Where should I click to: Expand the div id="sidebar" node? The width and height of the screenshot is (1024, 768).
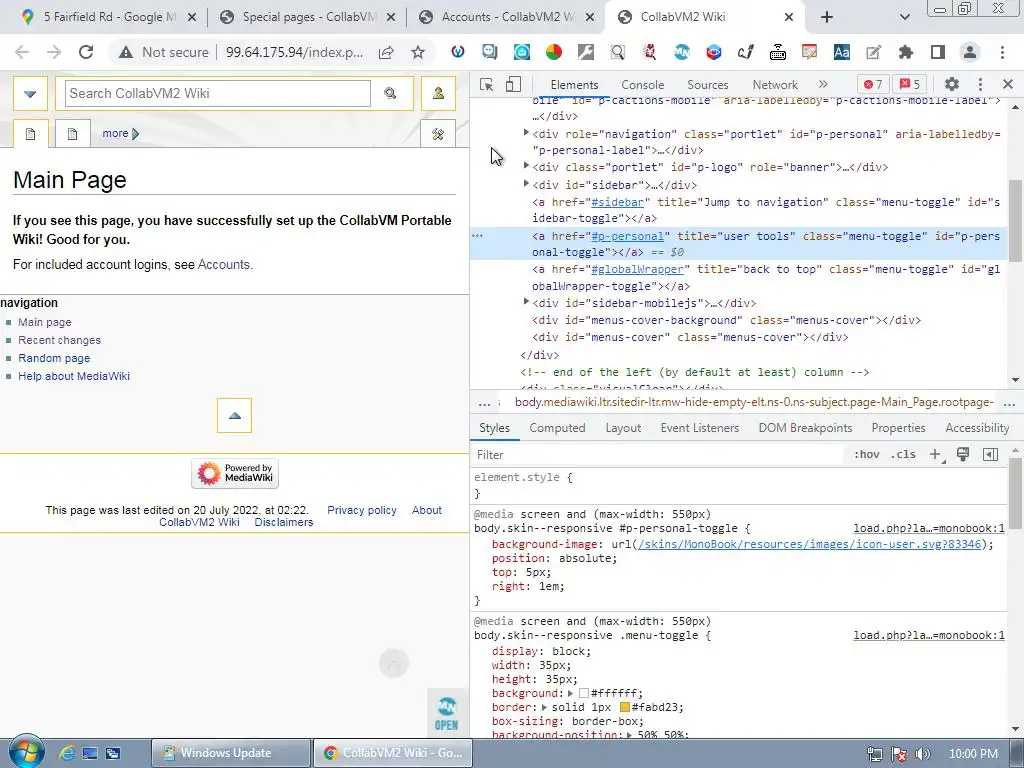coord(526,184)
